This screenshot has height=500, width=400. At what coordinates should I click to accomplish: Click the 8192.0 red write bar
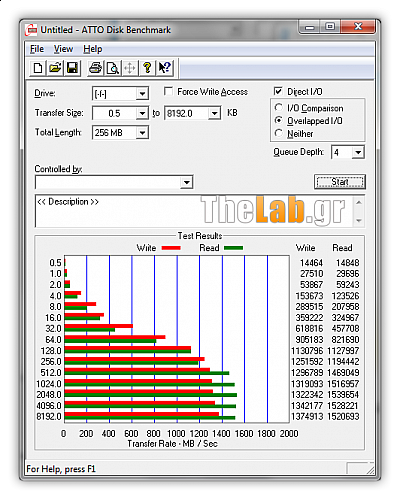(142, 414)
